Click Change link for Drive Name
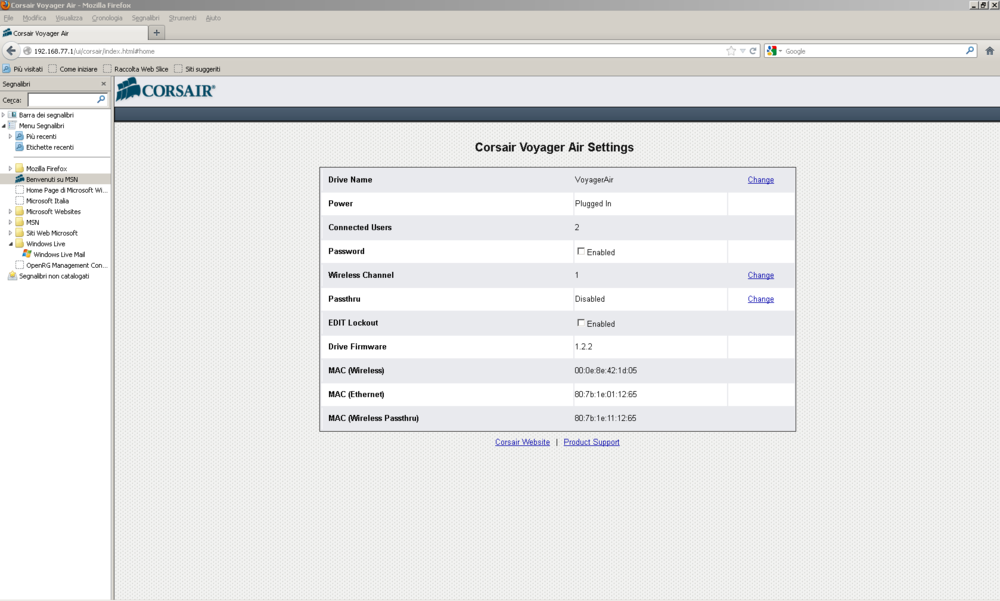Image resolution: width=1000 pixels, height=601 pixels. point(761,180)
